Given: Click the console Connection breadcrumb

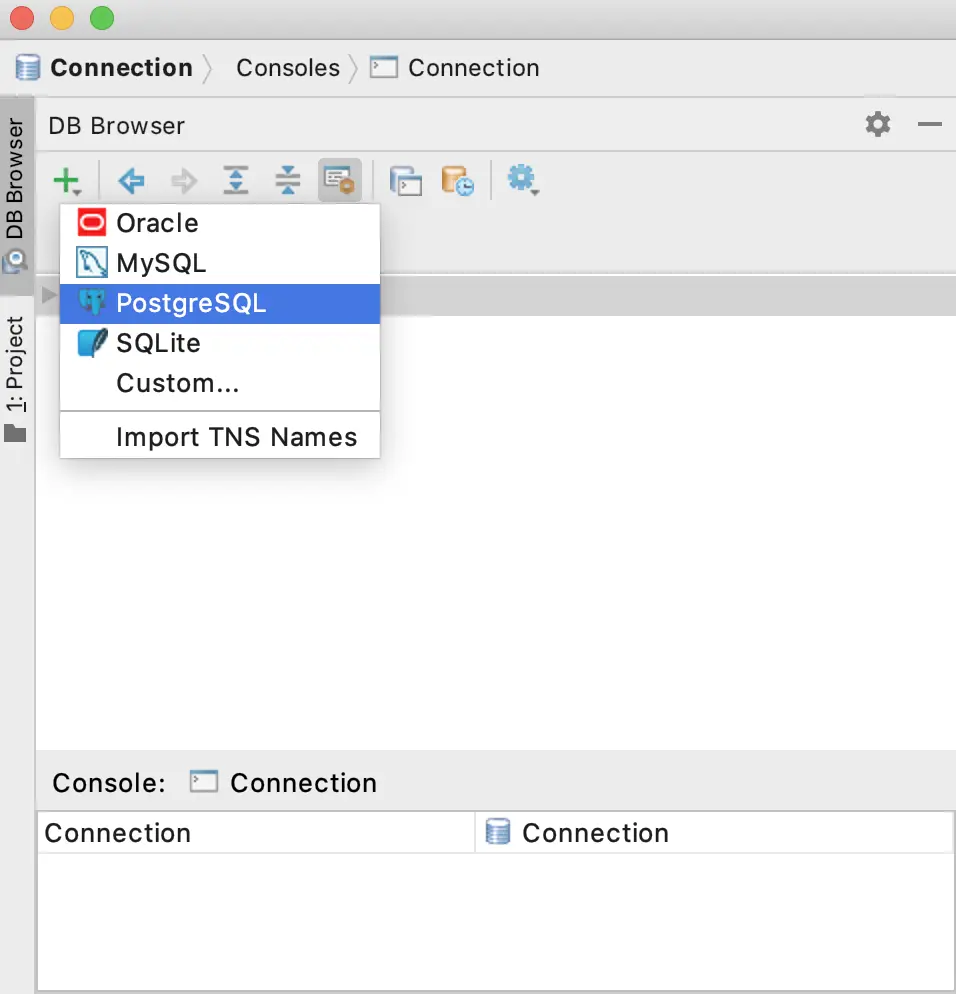Looking at the screenshot, I should tap(474, 68).
